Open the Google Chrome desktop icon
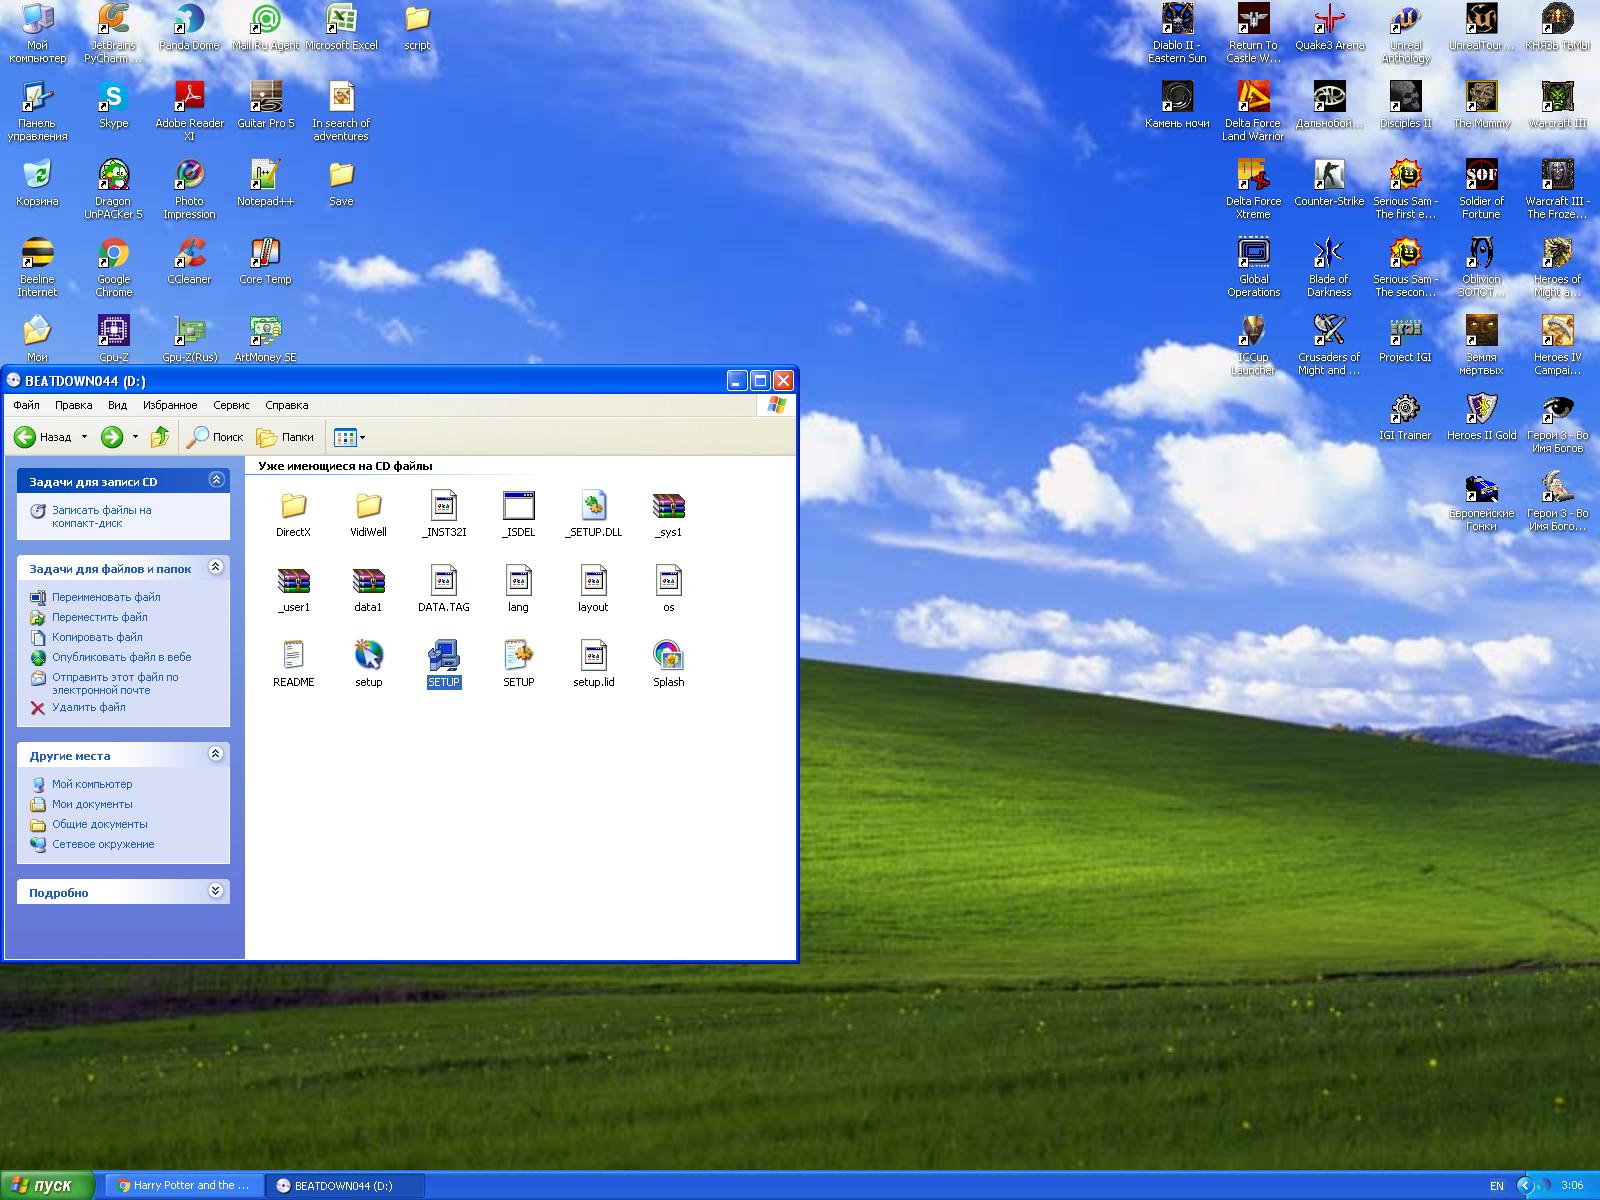 click(113, 254)
